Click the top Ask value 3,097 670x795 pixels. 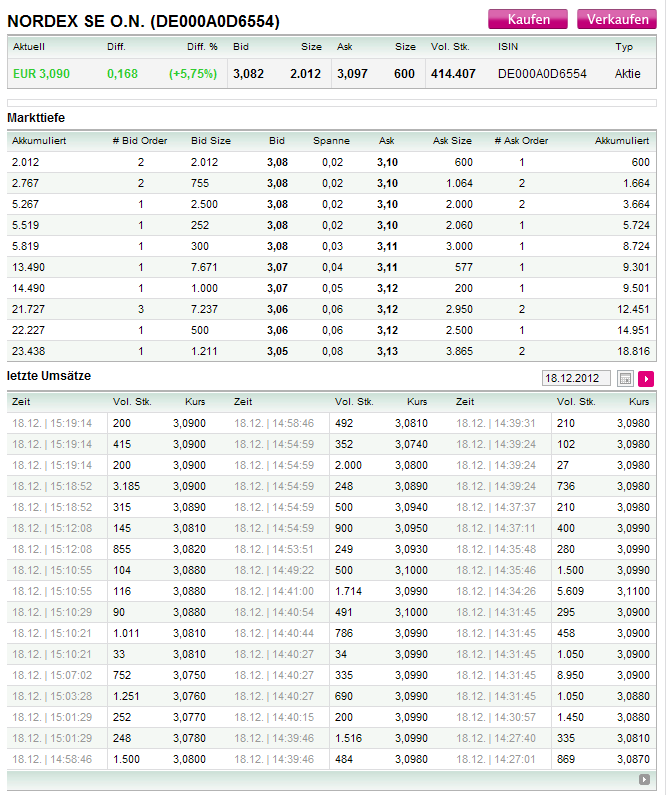pyautogui.click(x=352, y=74)
